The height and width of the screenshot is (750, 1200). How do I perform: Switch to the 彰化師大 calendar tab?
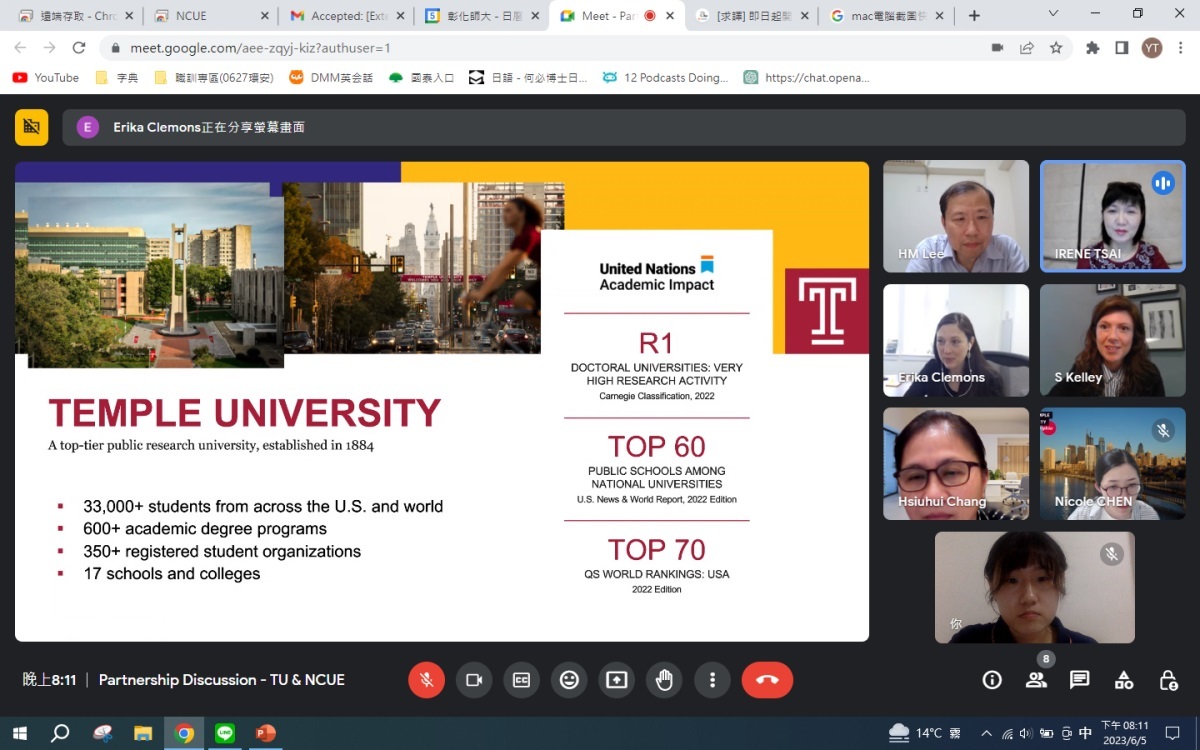click(x=481, y=16)
